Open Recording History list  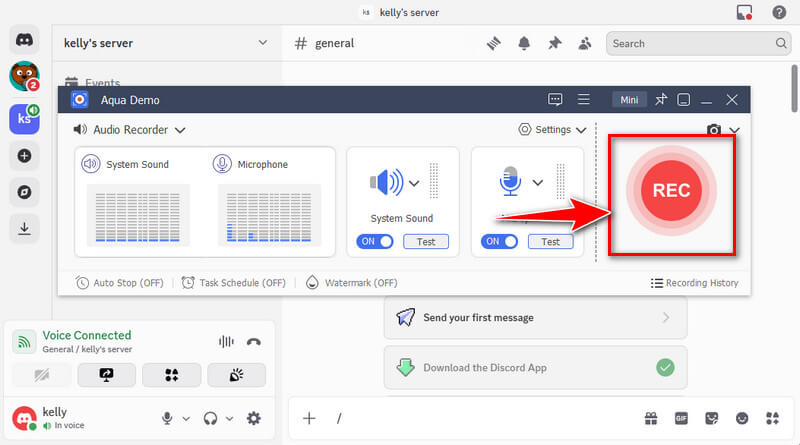tap(694, 283)
